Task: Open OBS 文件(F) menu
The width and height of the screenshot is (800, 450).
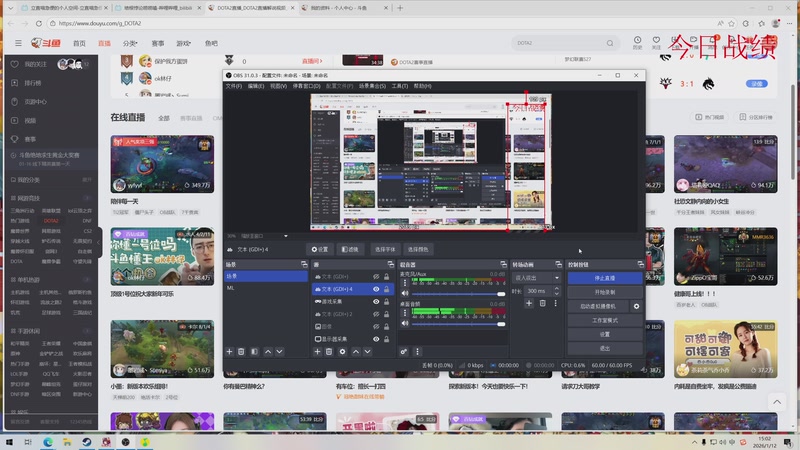Action: pos(234,86)
